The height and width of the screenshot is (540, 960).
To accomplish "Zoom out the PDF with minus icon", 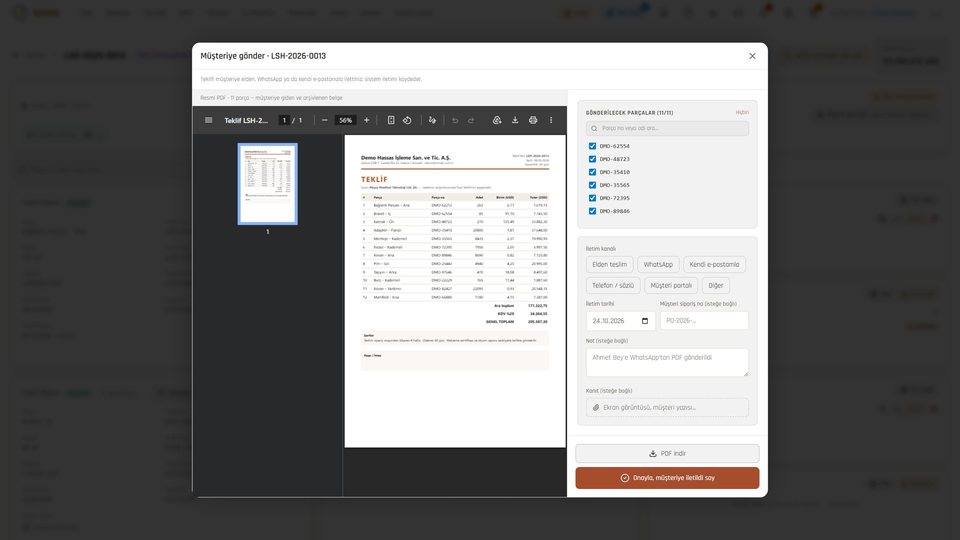I will [x=324, y=120].
